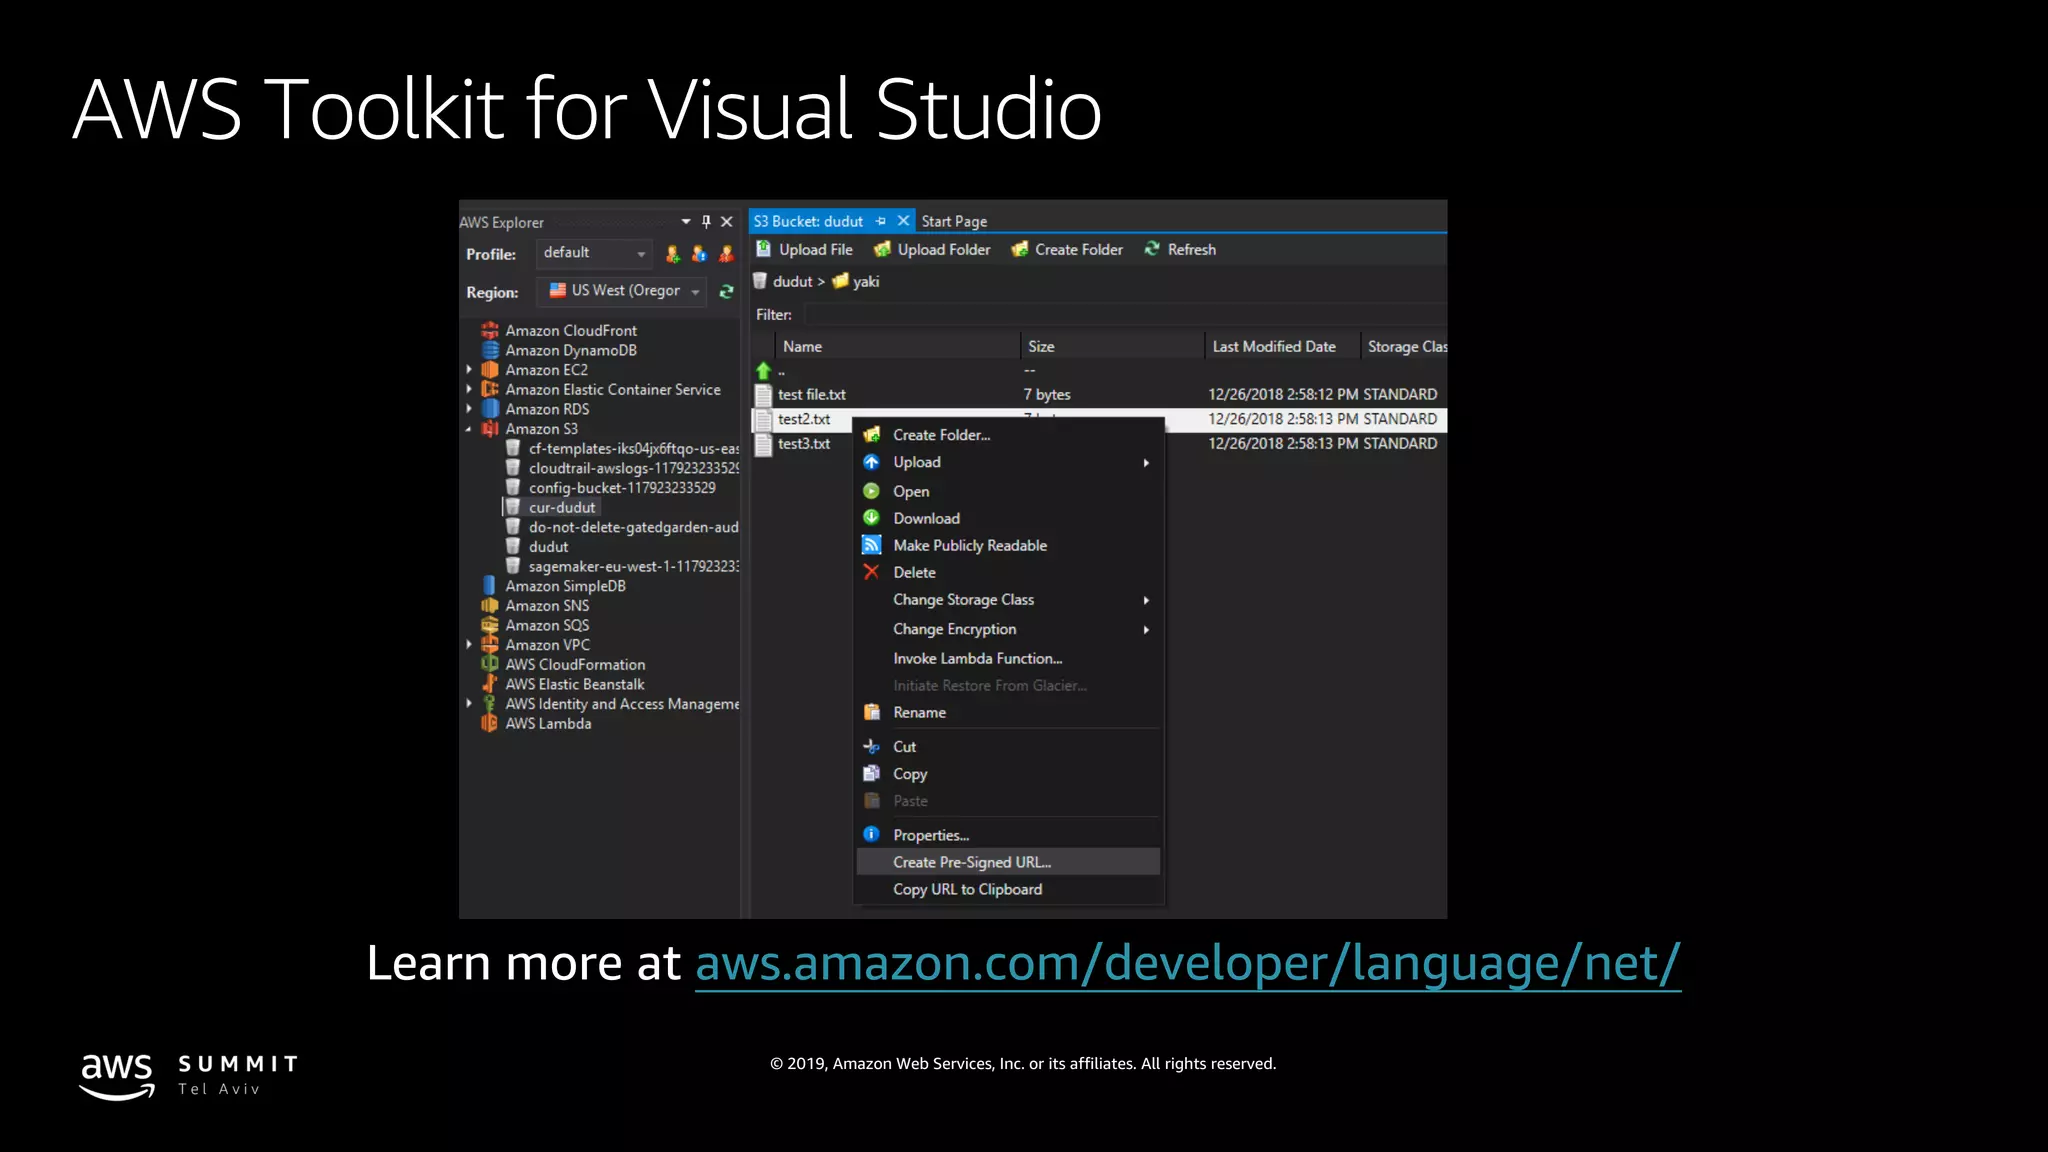Screen dimensions: 2048x1152
Task: Switch to the Start Page tab
Action: point(954,221)
